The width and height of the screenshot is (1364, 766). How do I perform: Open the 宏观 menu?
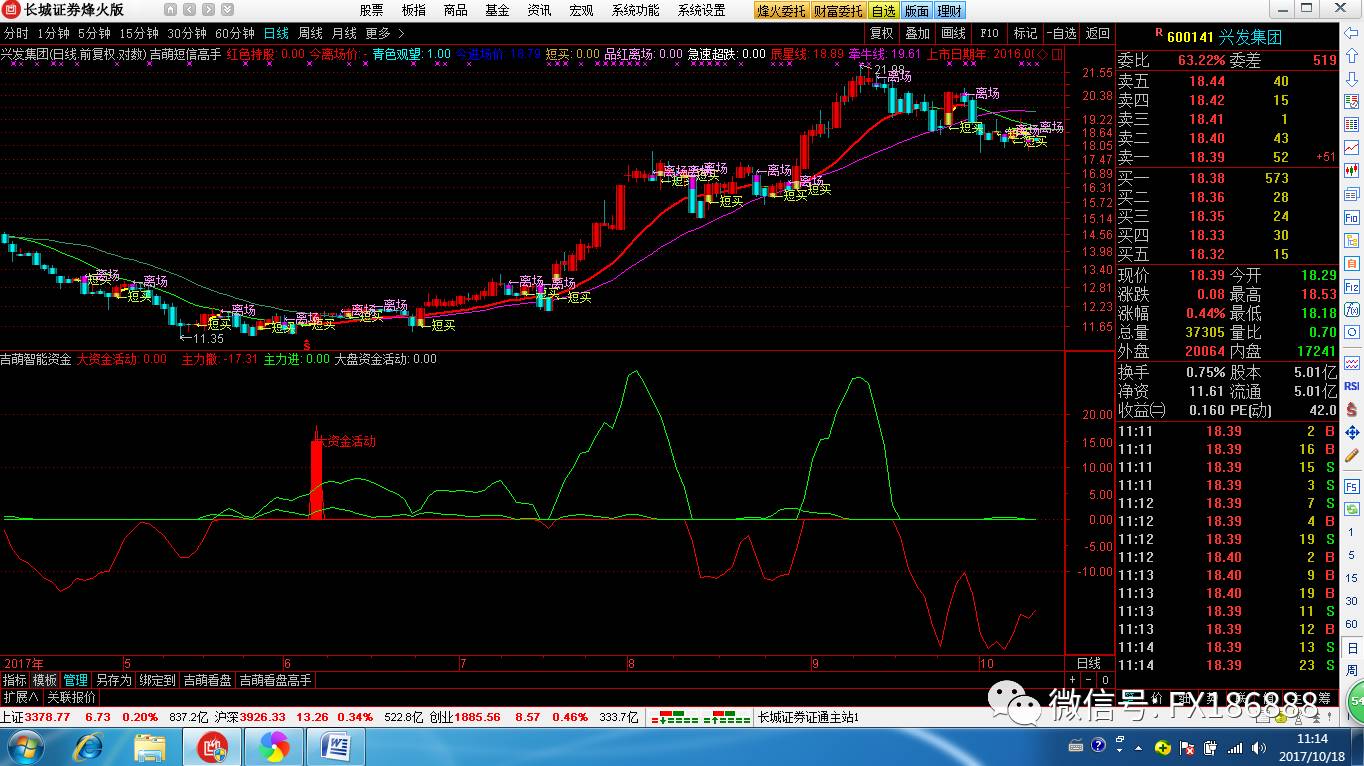pyautogui.click(x=581, y=10)
